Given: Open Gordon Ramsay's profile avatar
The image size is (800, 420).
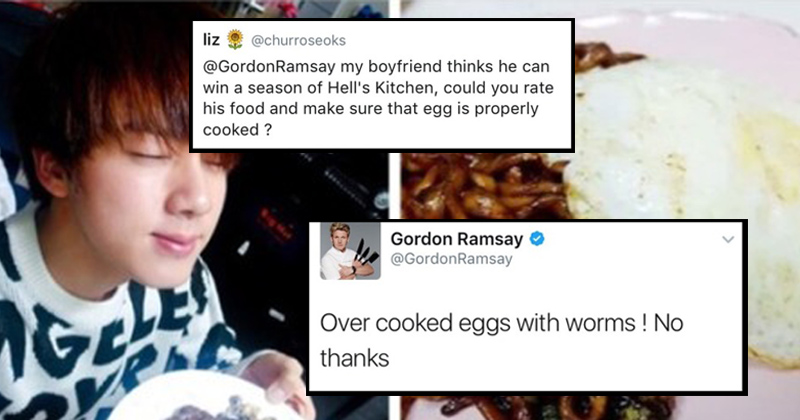Looking at the screenshot, I should tap(350, 251).
